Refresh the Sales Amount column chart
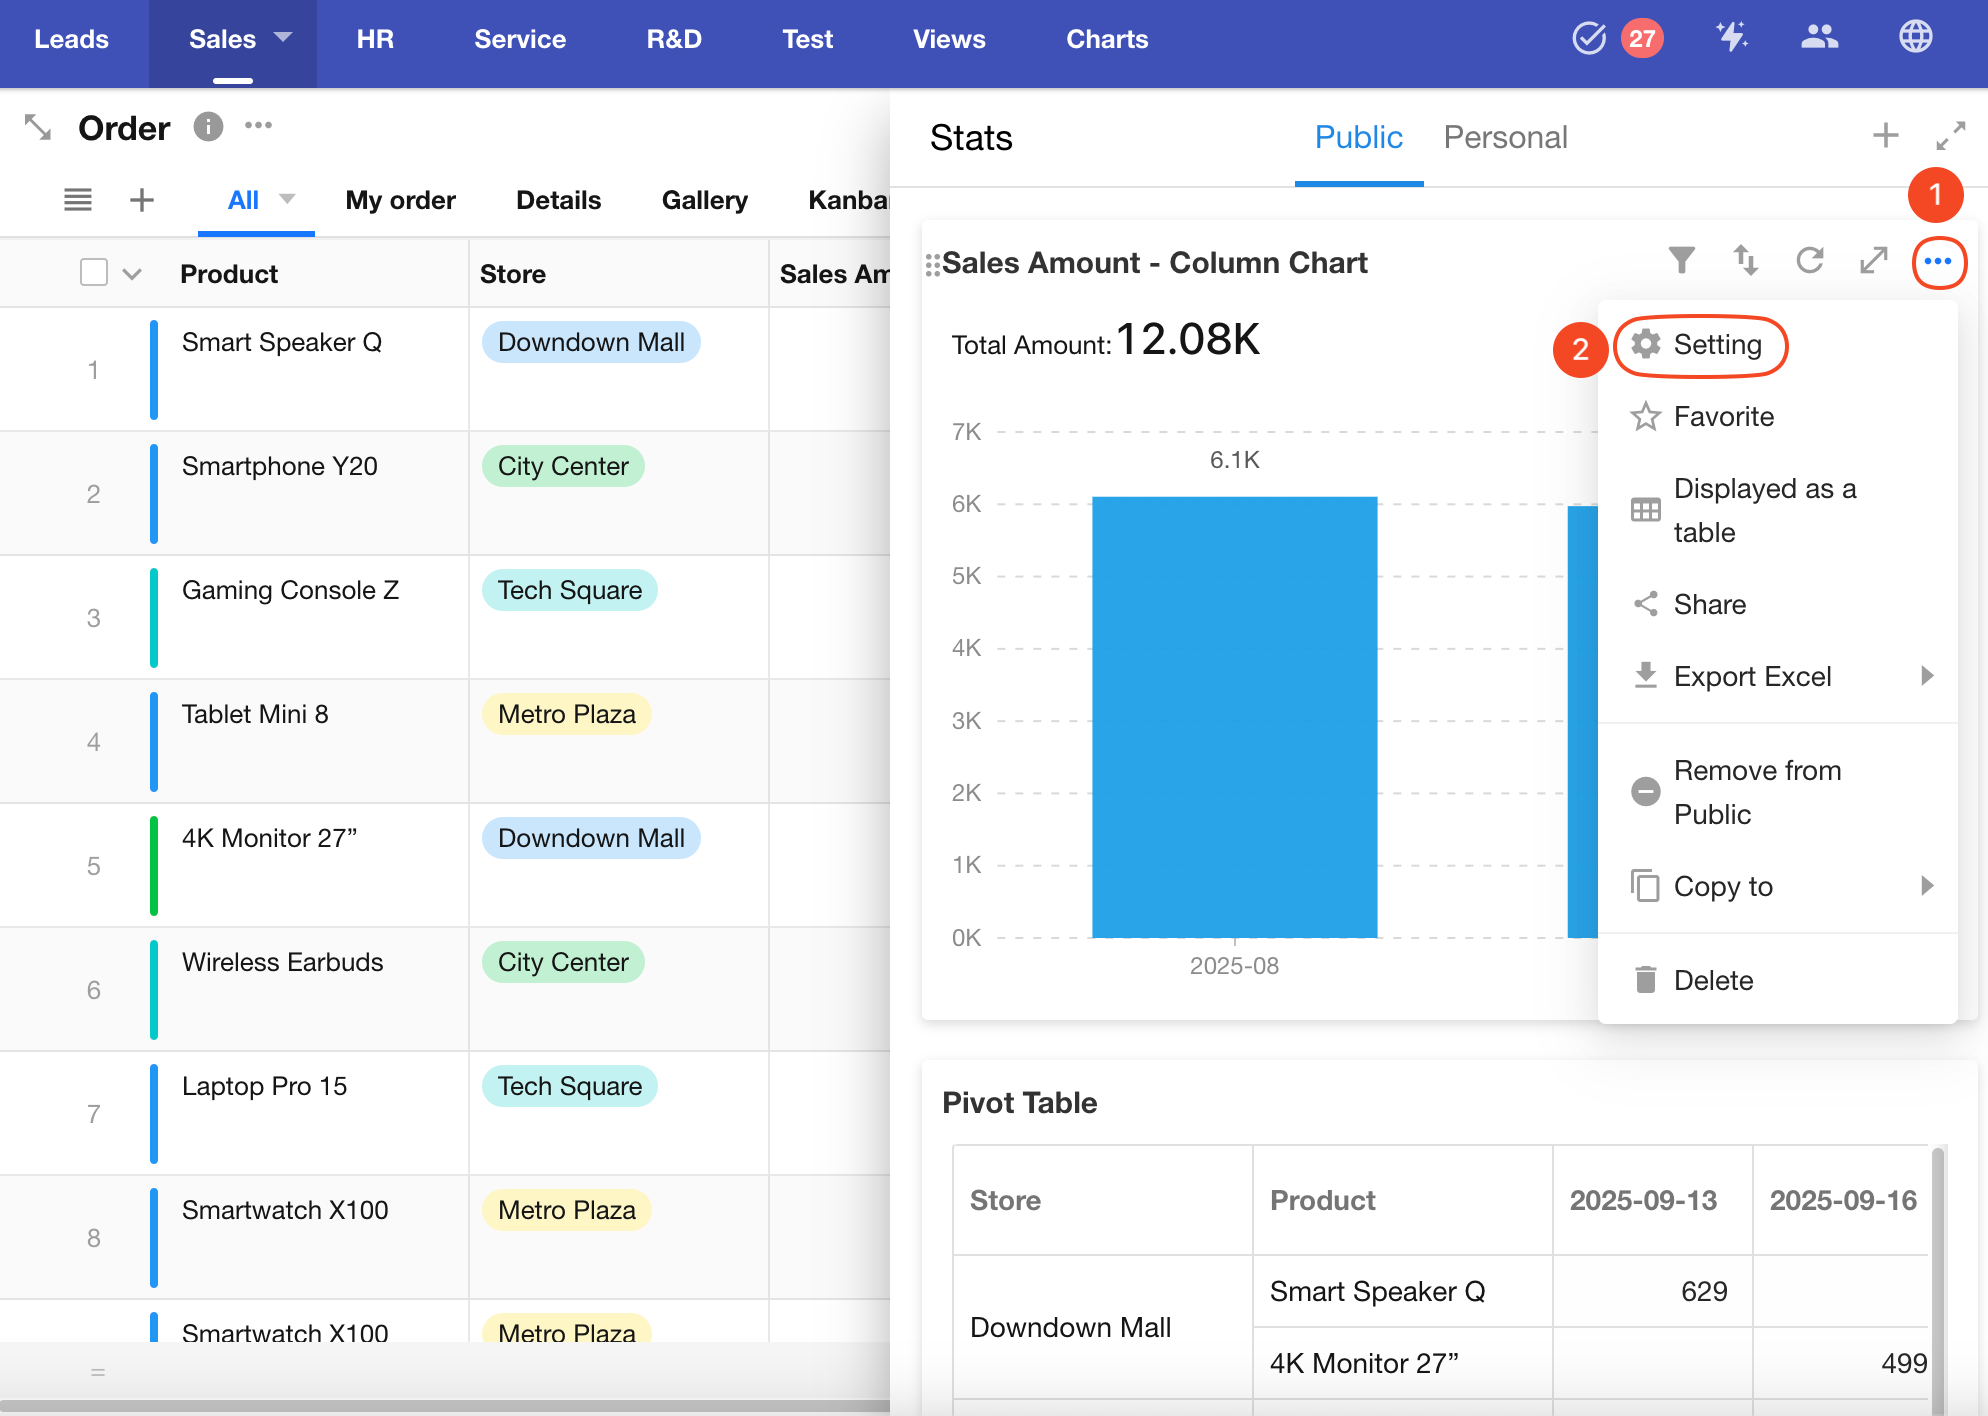Image resolution: width=1988 pixels, height=1416 pixels. tap(1809, 261)
